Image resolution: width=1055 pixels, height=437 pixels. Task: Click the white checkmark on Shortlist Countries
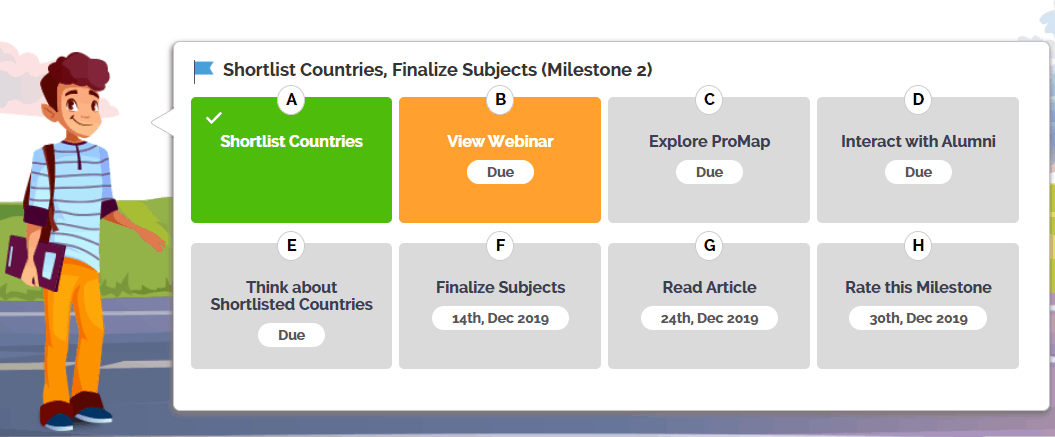pyautogui.click(x=214, y=118)
